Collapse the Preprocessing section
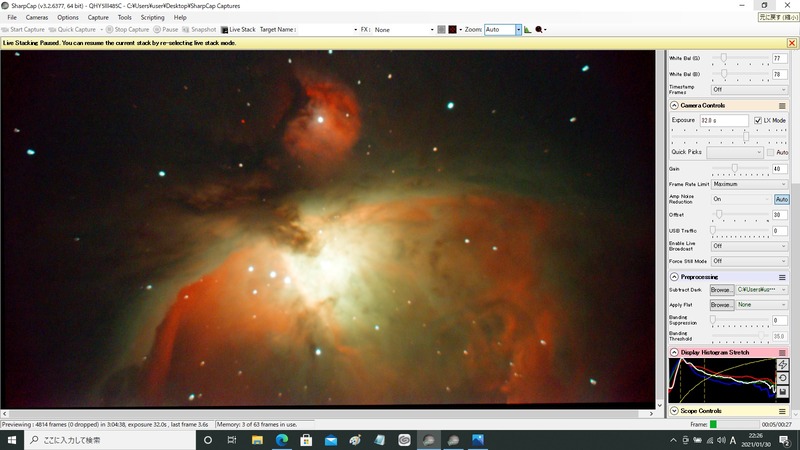The width and height of the screenshot is (800, 450). (674, 277)
